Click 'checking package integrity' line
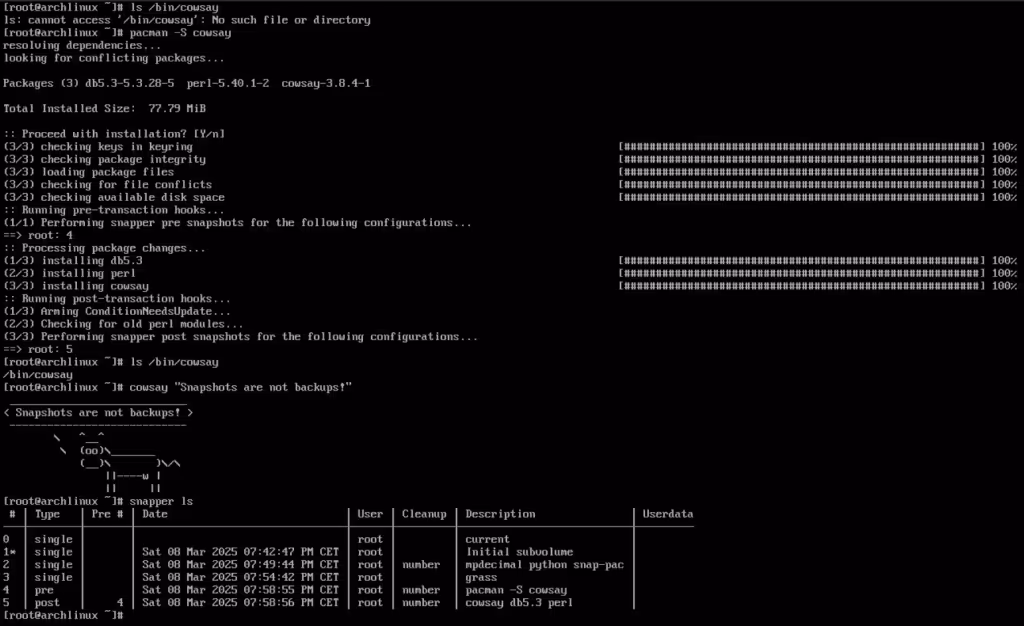This screenshot has width=1024, height=626. [x=104, y=159]
